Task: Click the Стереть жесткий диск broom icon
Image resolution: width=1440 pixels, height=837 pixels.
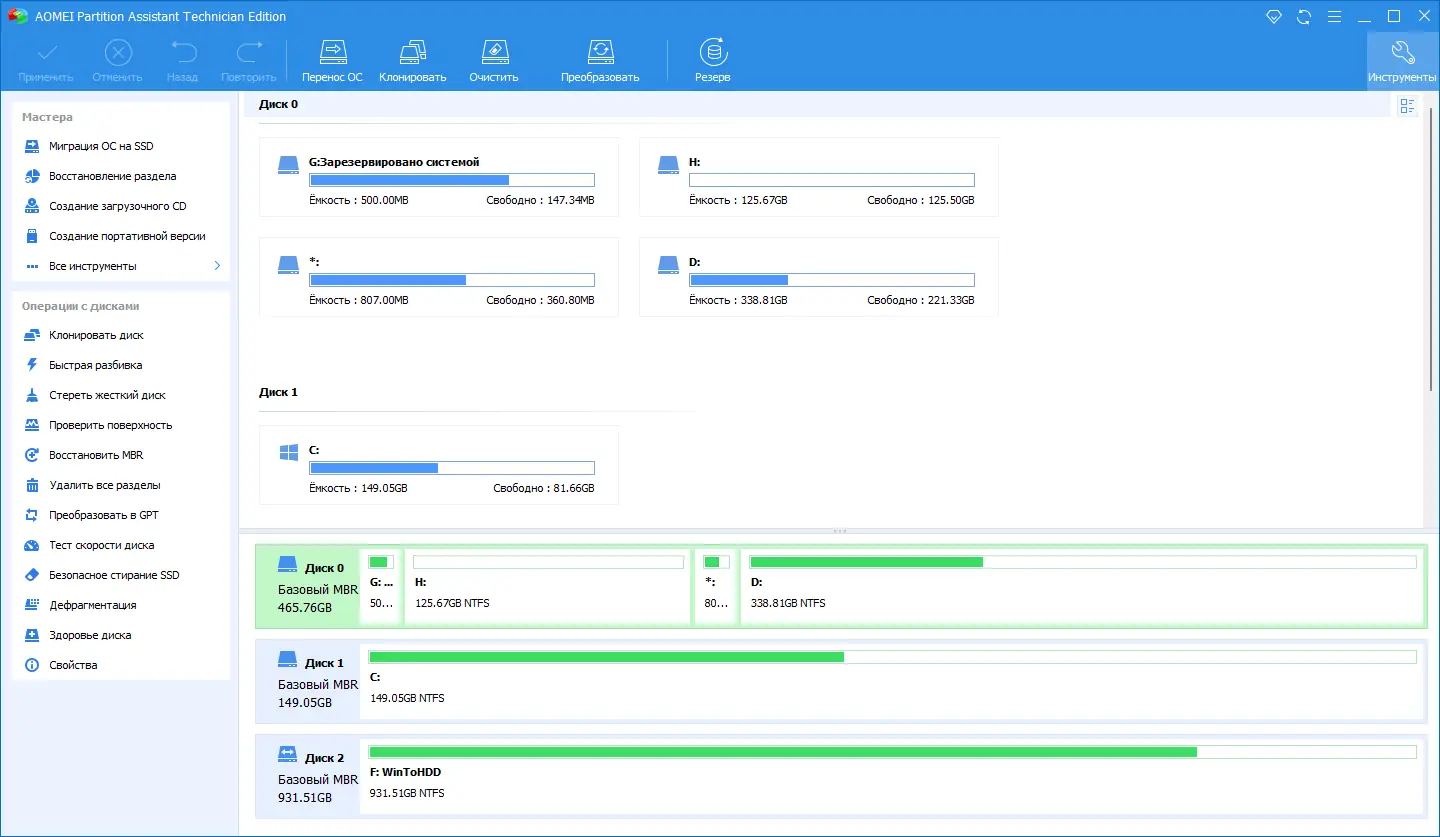Action: pyautogui.click(x=31, y=395)
